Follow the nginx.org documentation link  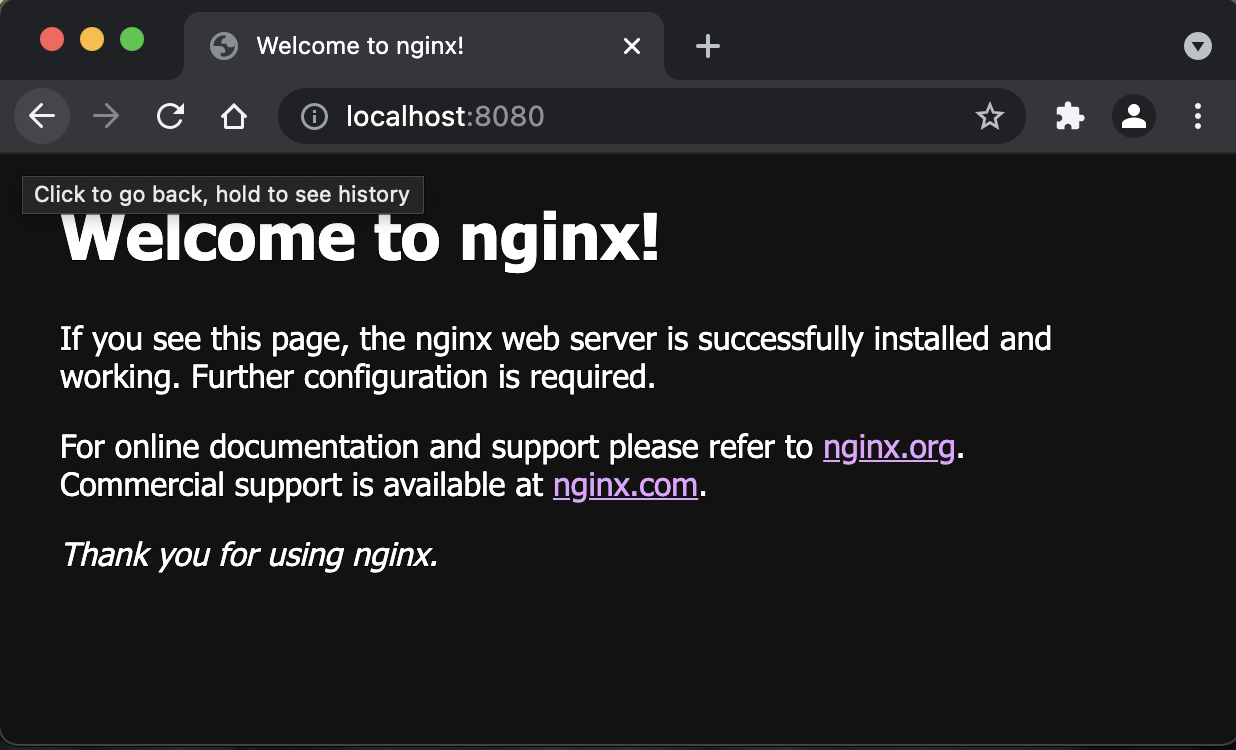[888, 447]
